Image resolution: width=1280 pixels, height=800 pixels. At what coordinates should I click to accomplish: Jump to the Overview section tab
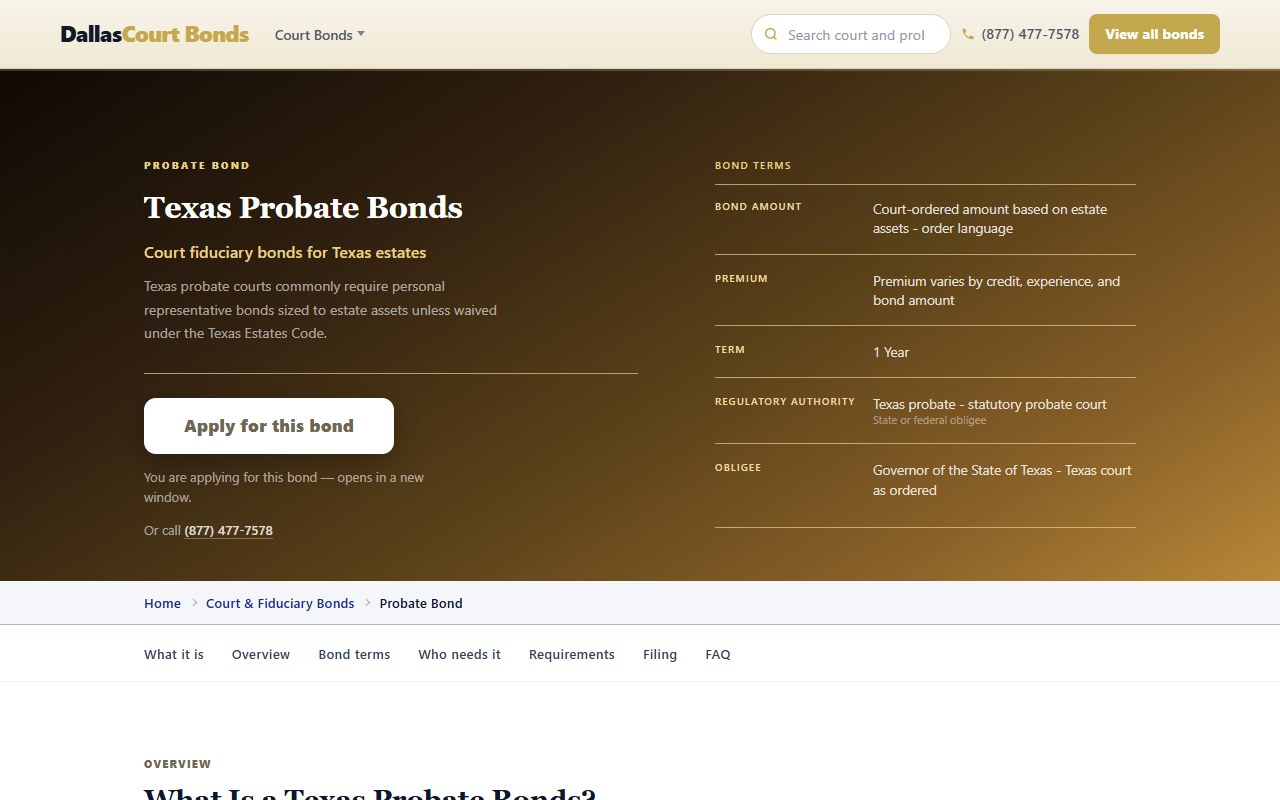[x=261, y=654]
